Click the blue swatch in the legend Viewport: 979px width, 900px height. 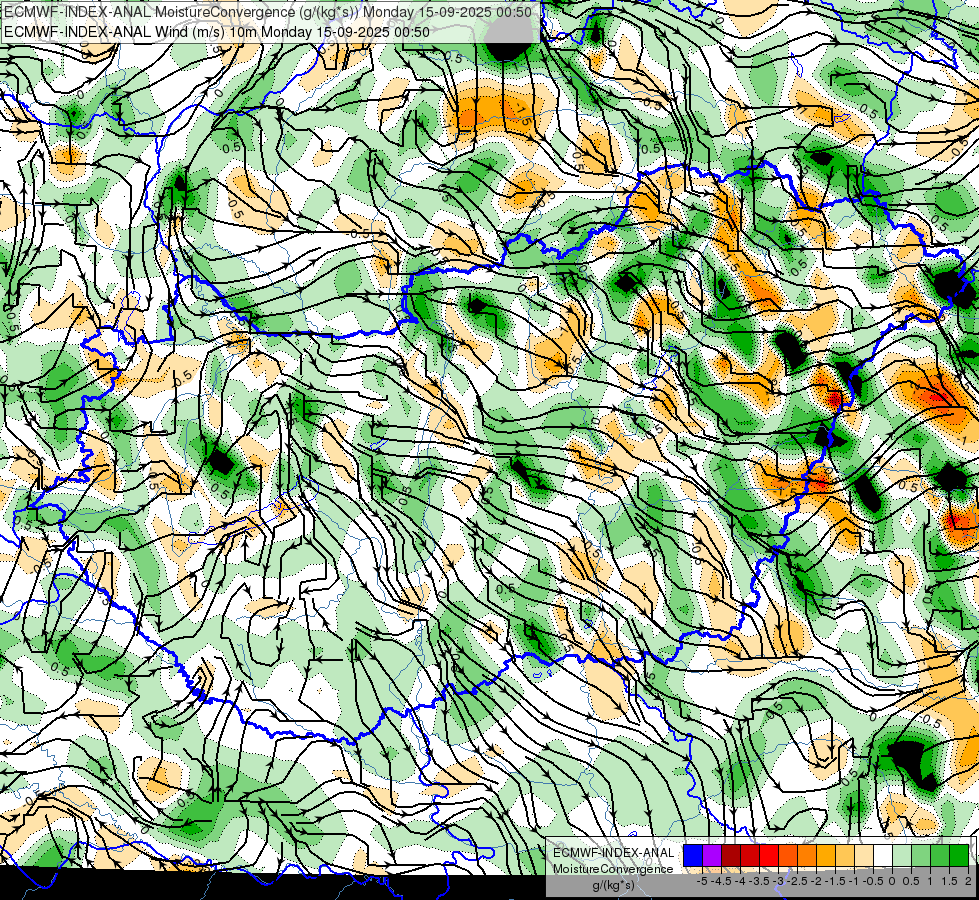(693, 855)
